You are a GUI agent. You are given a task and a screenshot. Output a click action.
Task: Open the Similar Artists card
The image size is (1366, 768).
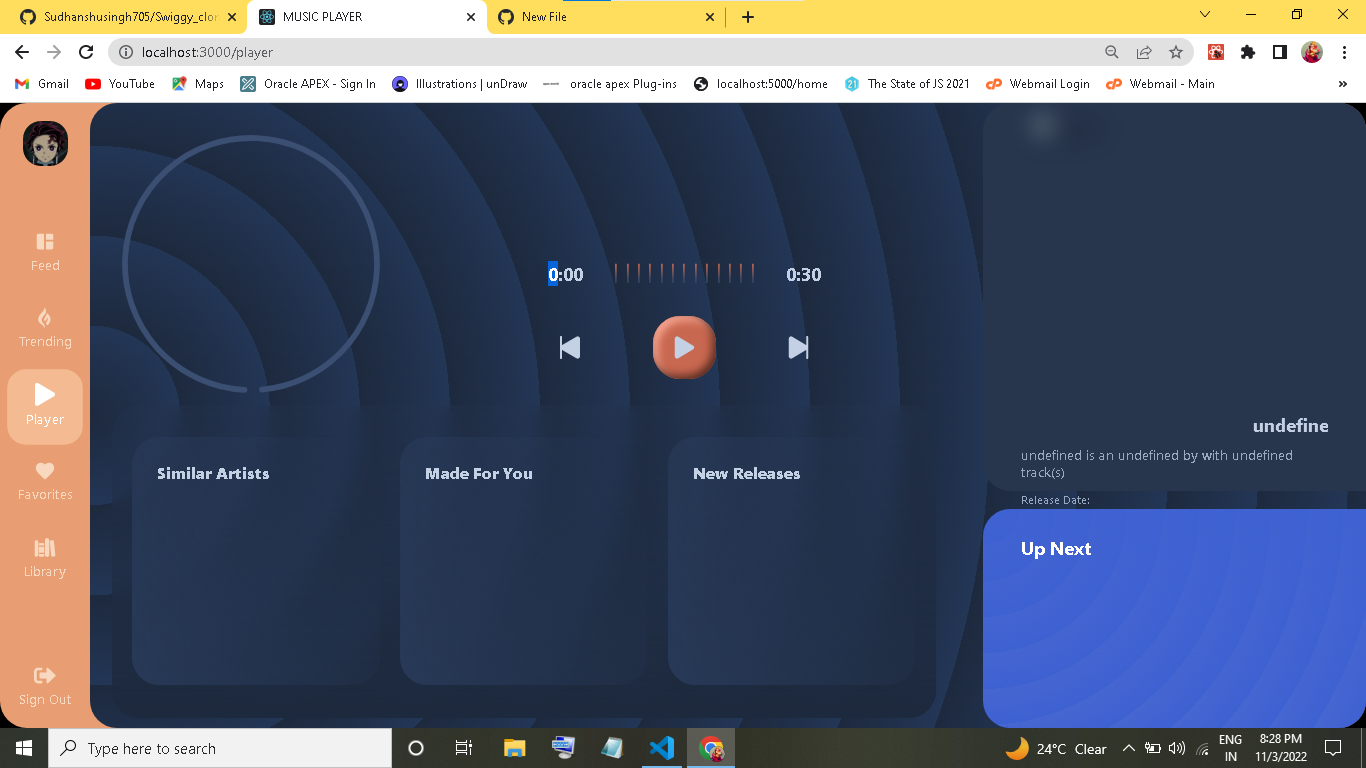(256, 560)
